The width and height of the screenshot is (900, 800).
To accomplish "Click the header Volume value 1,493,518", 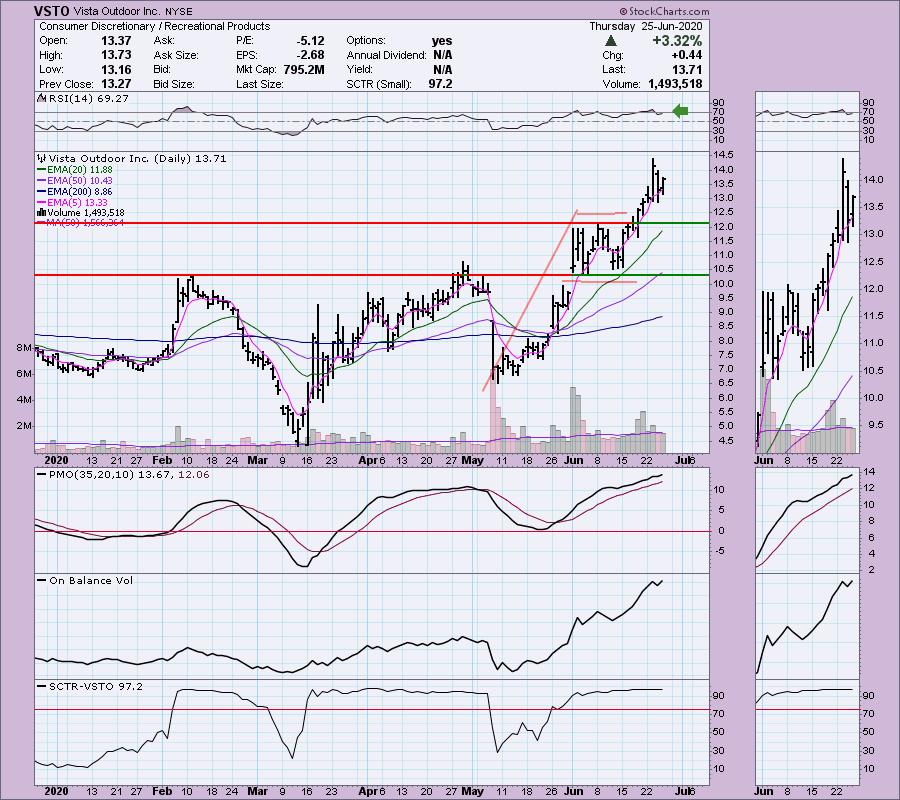I will [x=675, y=84].
